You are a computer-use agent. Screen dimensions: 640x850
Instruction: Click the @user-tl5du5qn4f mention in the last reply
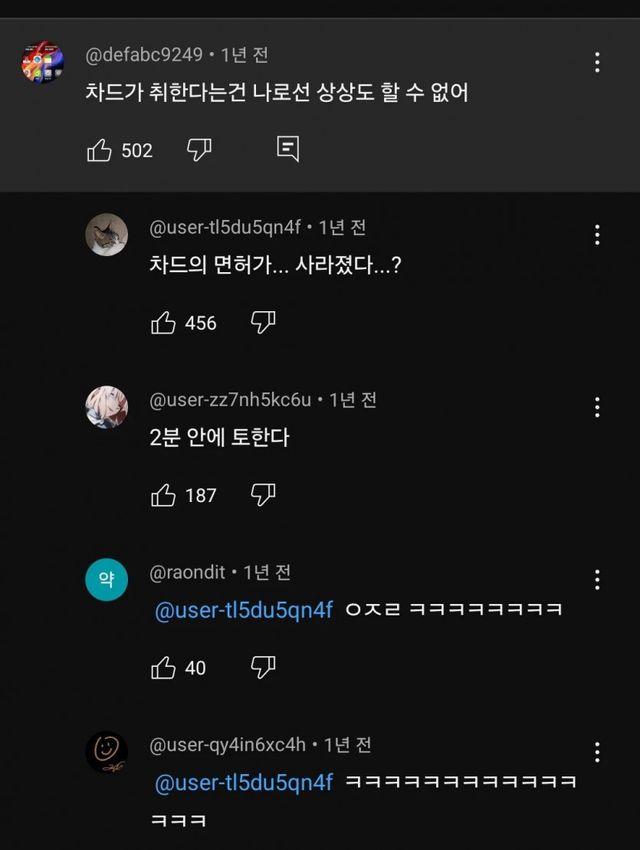(243, 783)
